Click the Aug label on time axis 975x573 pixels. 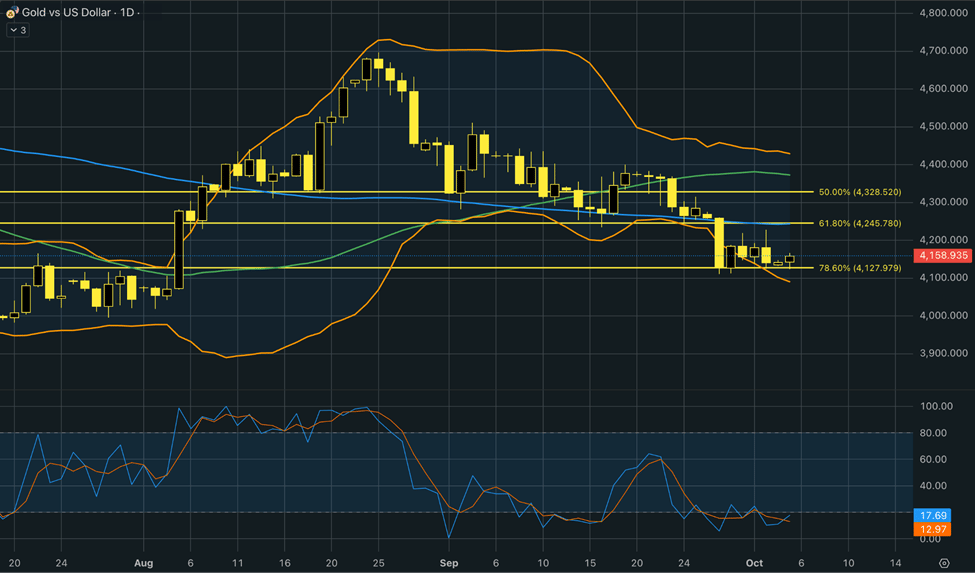[x=144, y=563]
